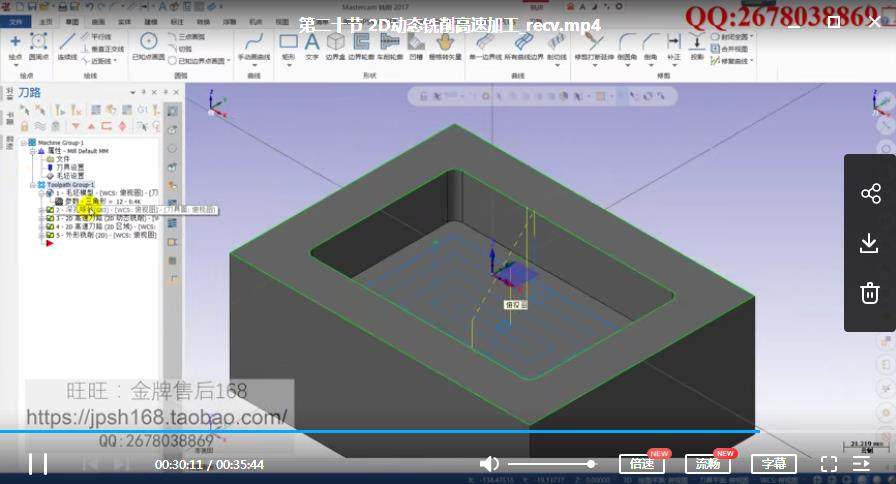Open the 已知边界点画圆 dropdown
This screenshot has height=484, width=896.
(229, 61)
